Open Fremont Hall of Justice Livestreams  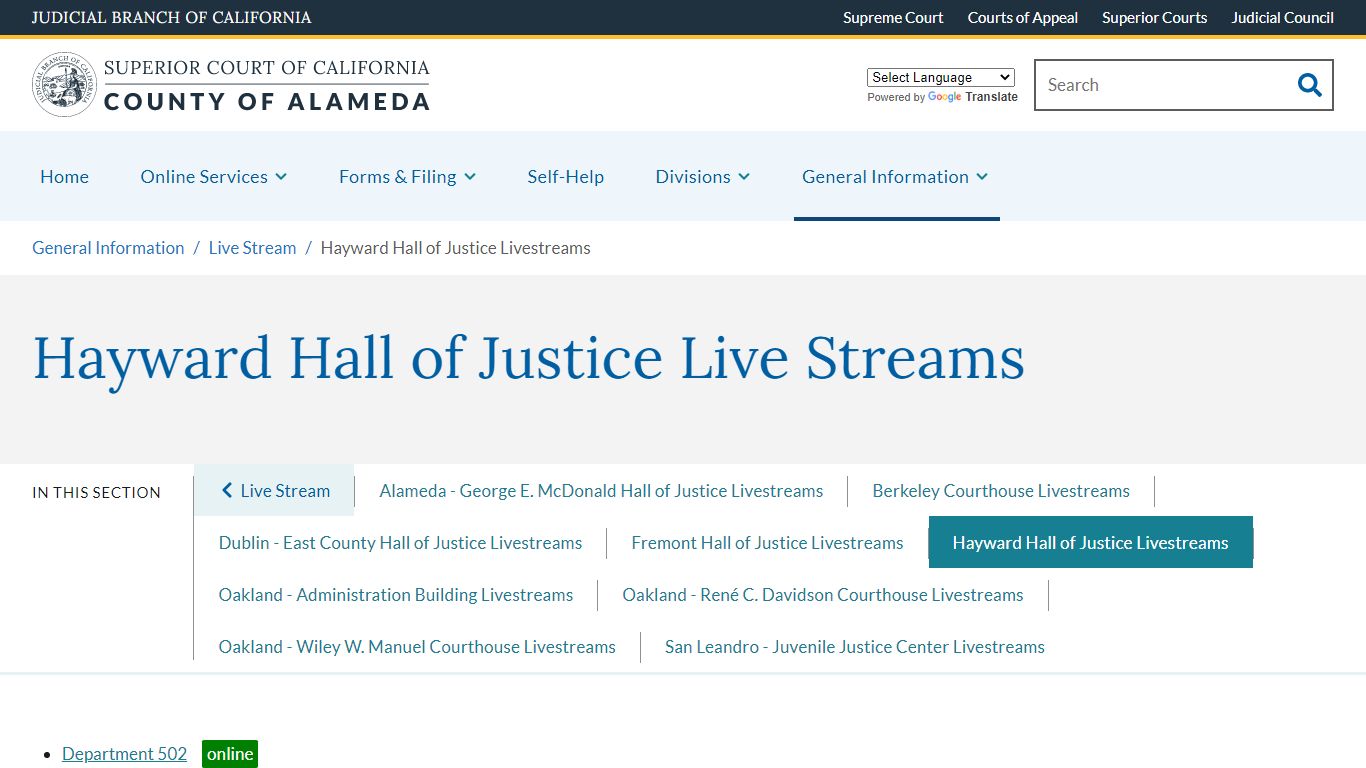(767, 542)
